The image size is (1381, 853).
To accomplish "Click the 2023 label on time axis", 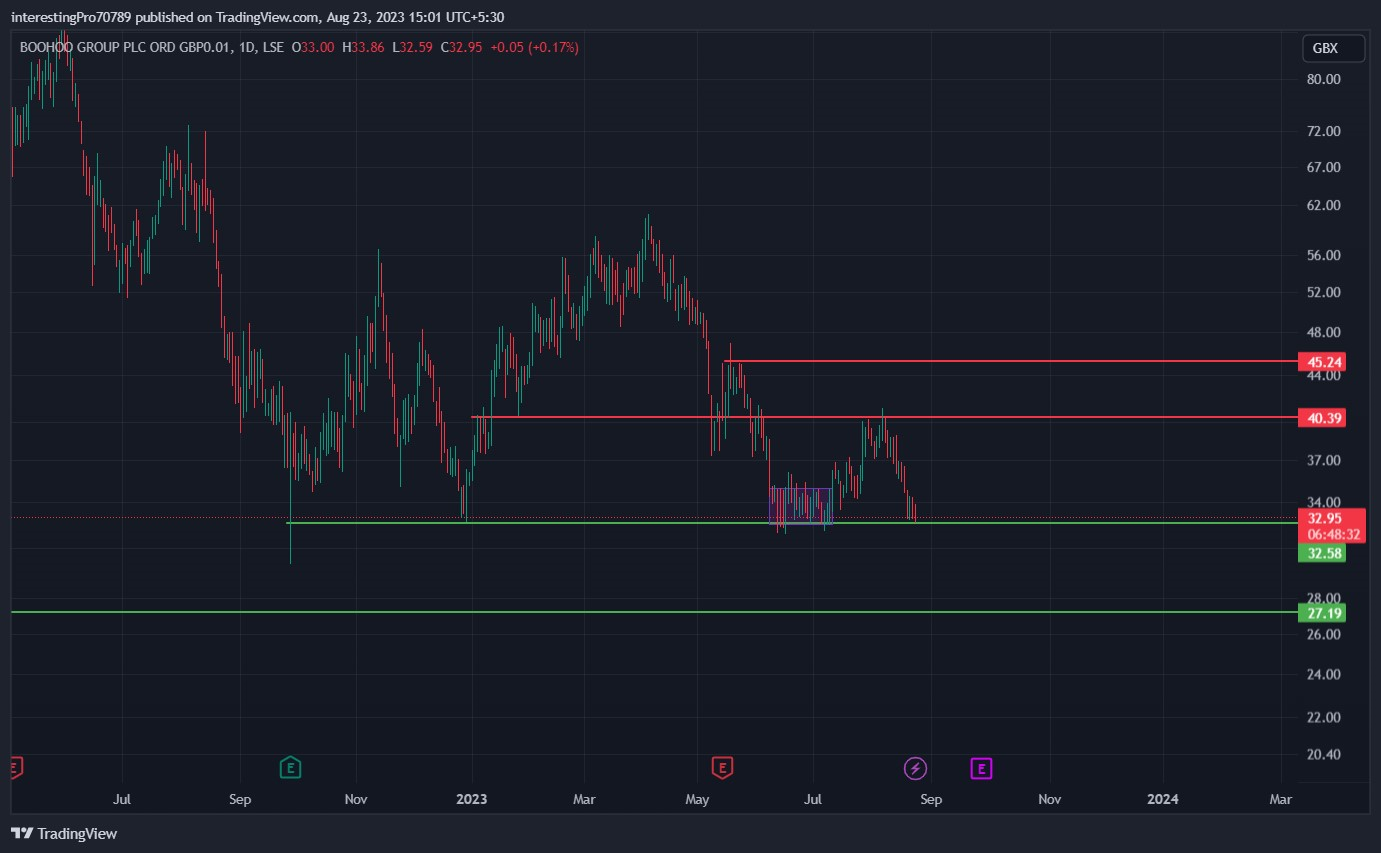I will pos(471,799).
